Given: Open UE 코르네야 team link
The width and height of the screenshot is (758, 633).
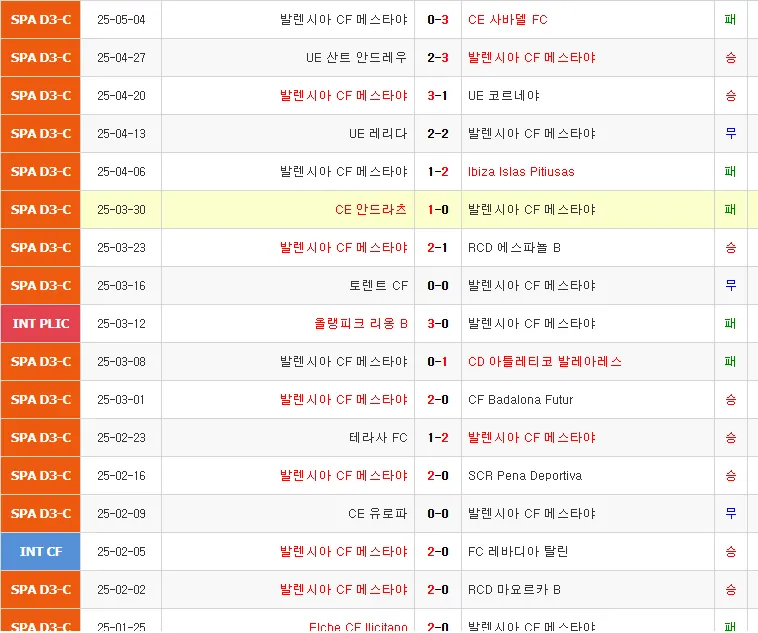Looking at the screenshot, I should pyautogui.click(x=503, y=96).
